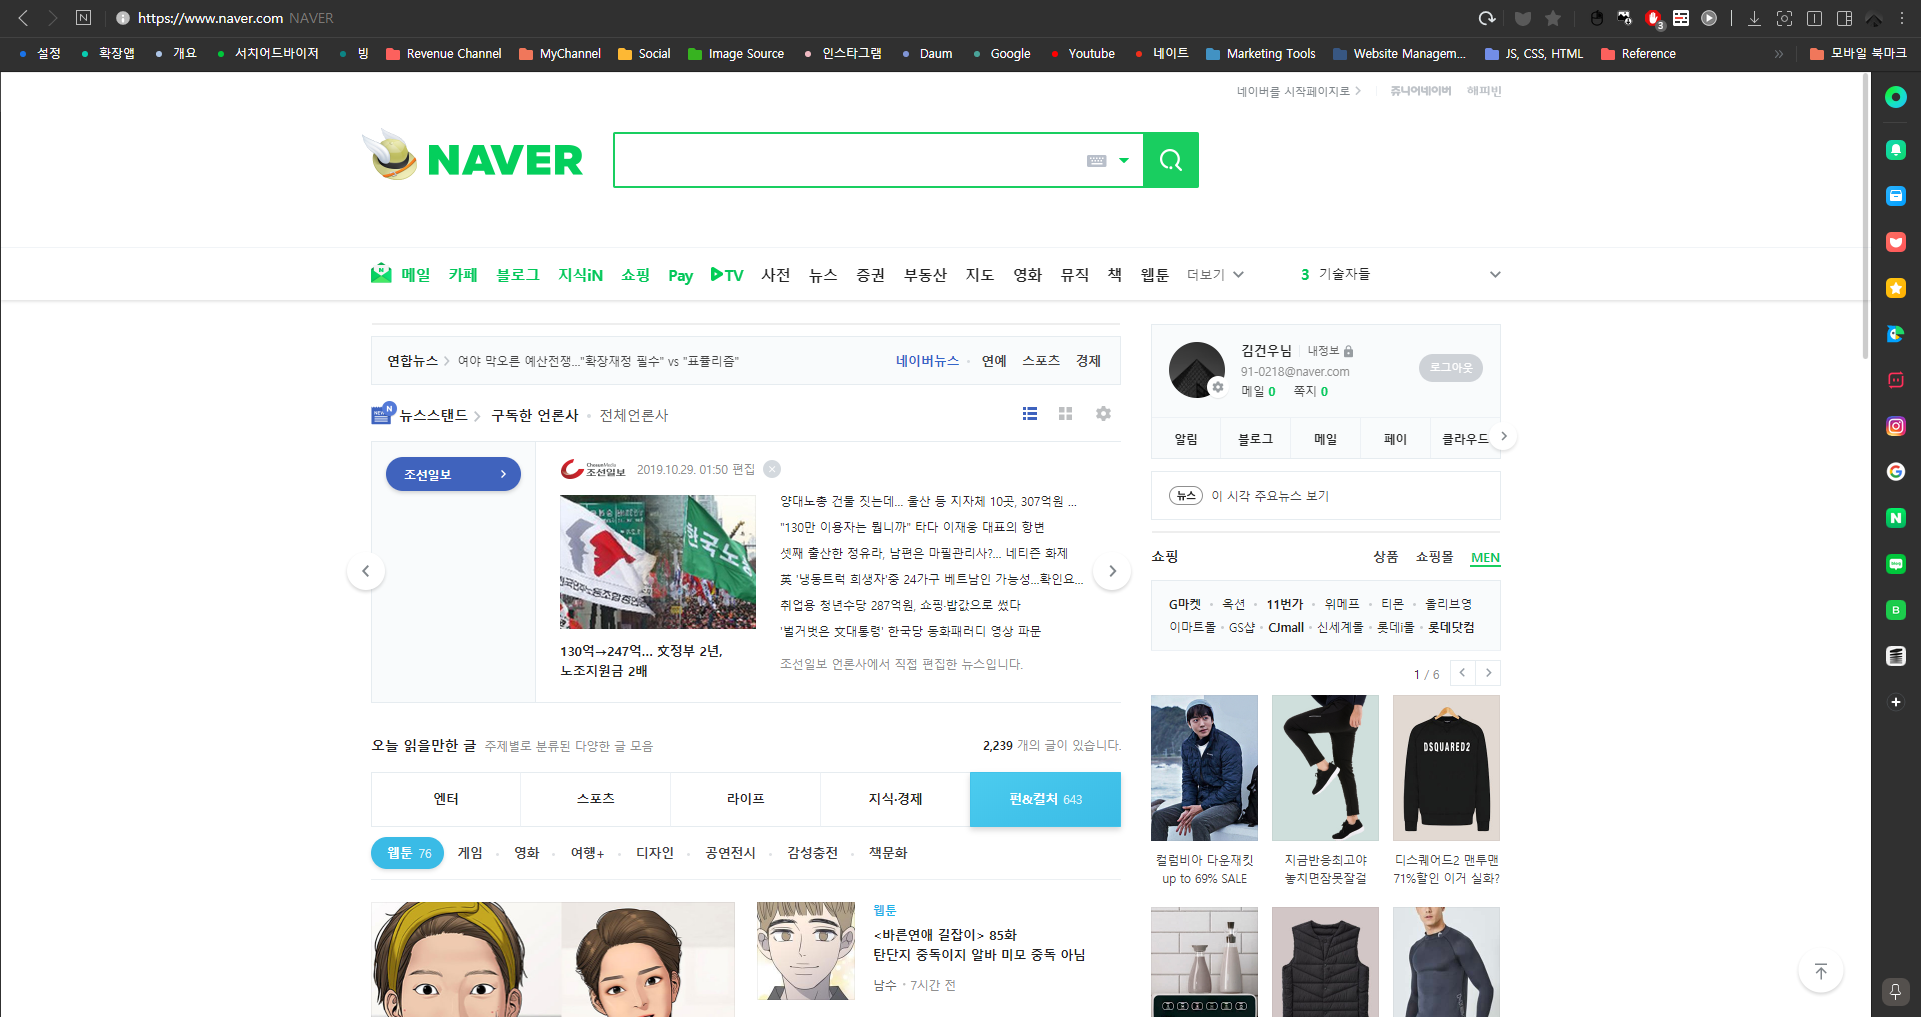
Task: Open the Papago parrot icon in sidebar
Action: pyautogui.click(x=1895, y=334)
